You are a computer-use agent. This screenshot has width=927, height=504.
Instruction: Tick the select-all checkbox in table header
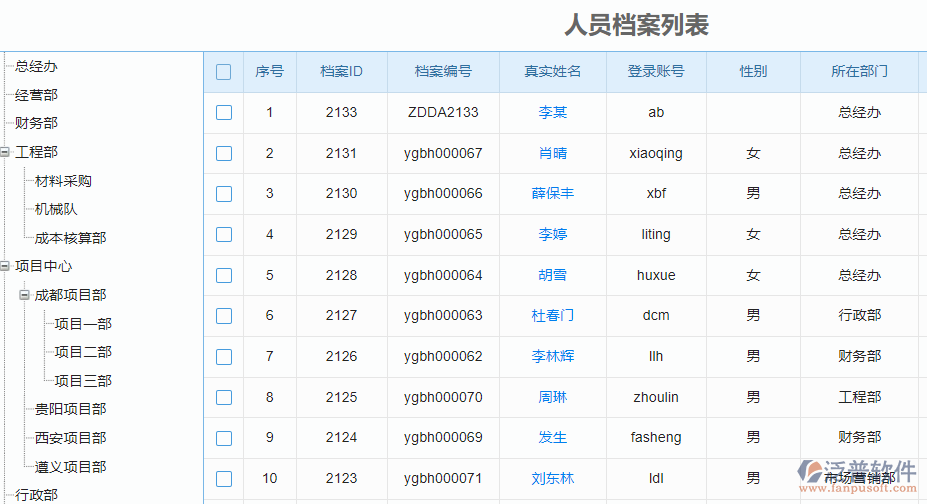coord(223,72)
